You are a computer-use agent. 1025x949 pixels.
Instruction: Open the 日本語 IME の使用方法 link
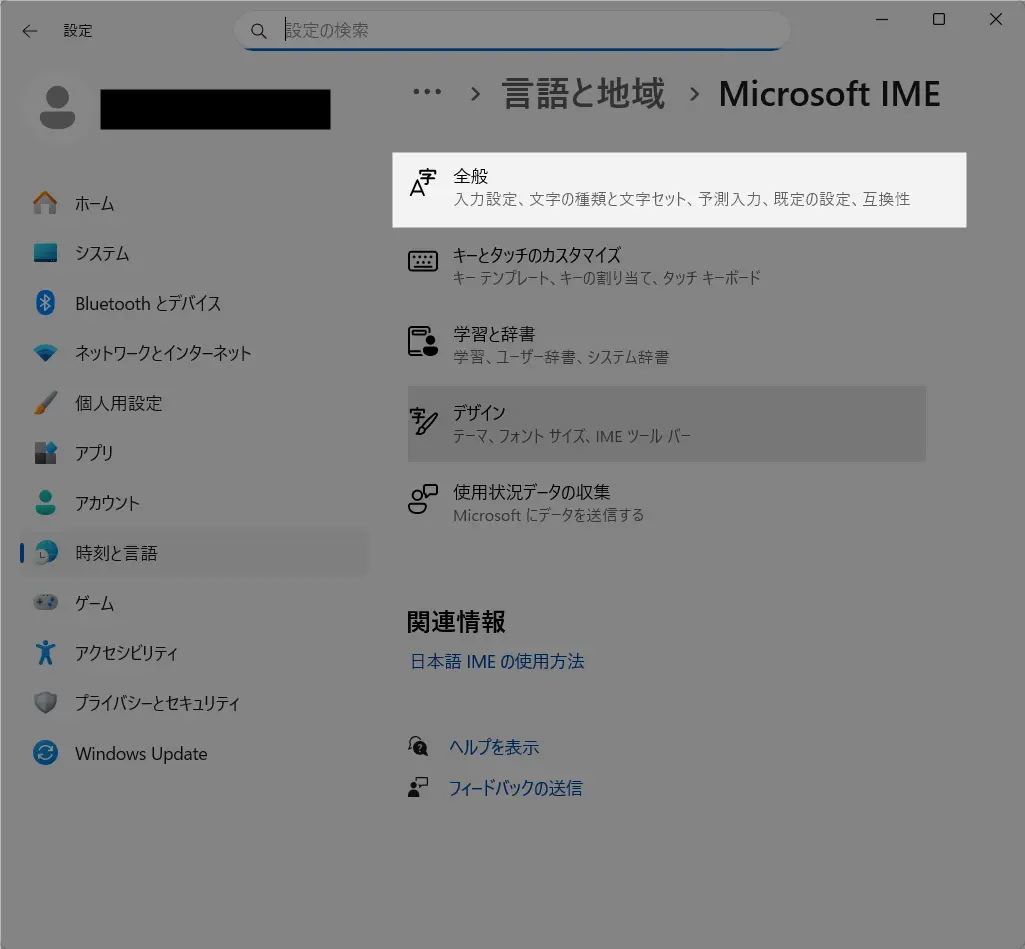click(x=497, y=661)
